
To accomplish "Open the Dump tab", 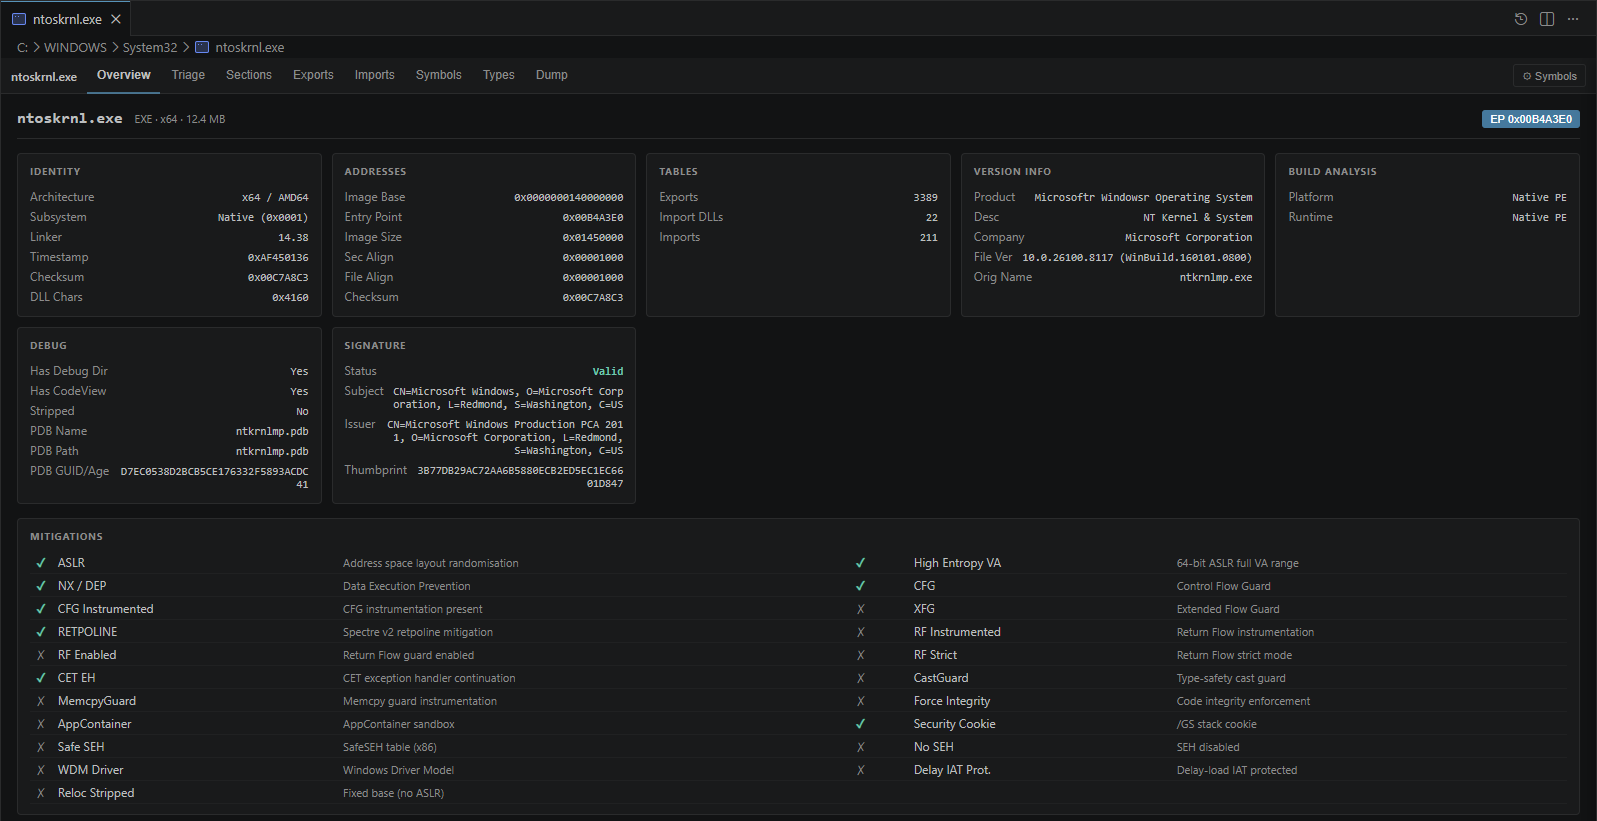I will click(552, 75).
